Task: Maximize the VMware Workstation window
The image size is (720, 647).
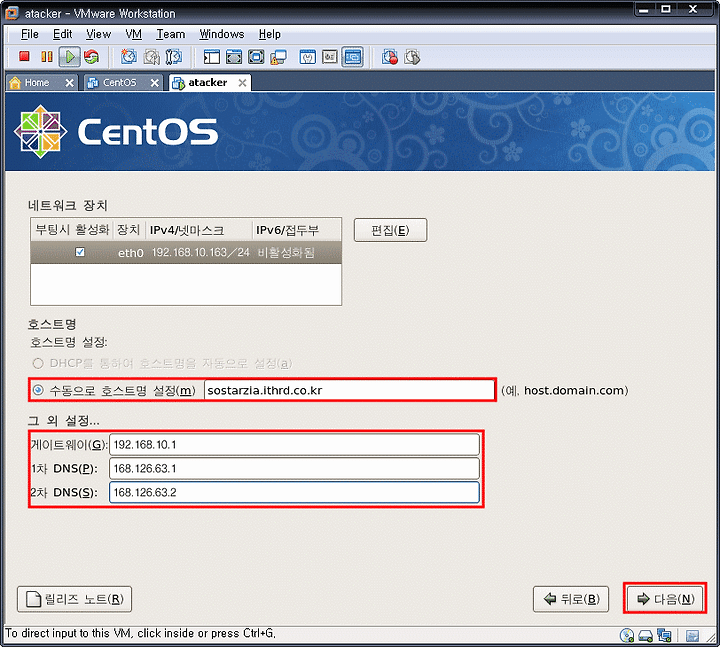Action: click(665, 10)
